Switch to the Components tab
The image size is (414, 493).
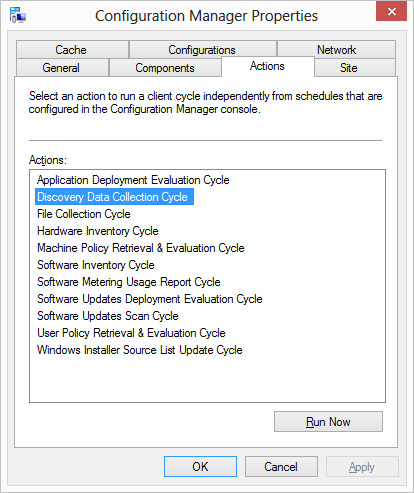[x=165, y=68]
